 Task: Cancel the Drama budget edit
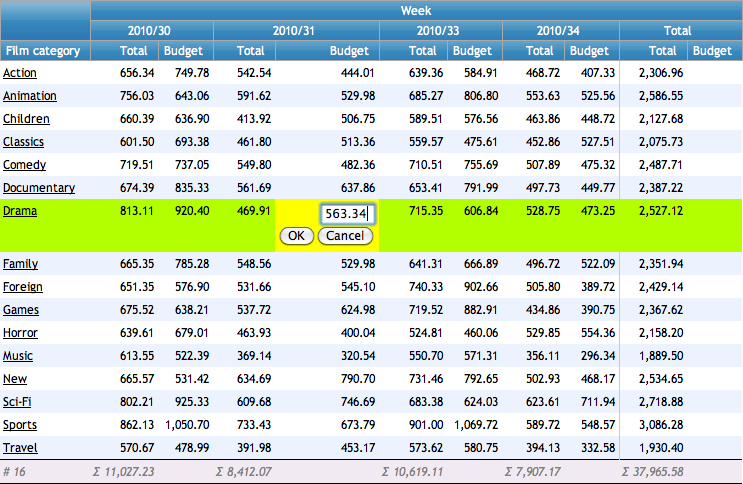(x=345, y=236)
